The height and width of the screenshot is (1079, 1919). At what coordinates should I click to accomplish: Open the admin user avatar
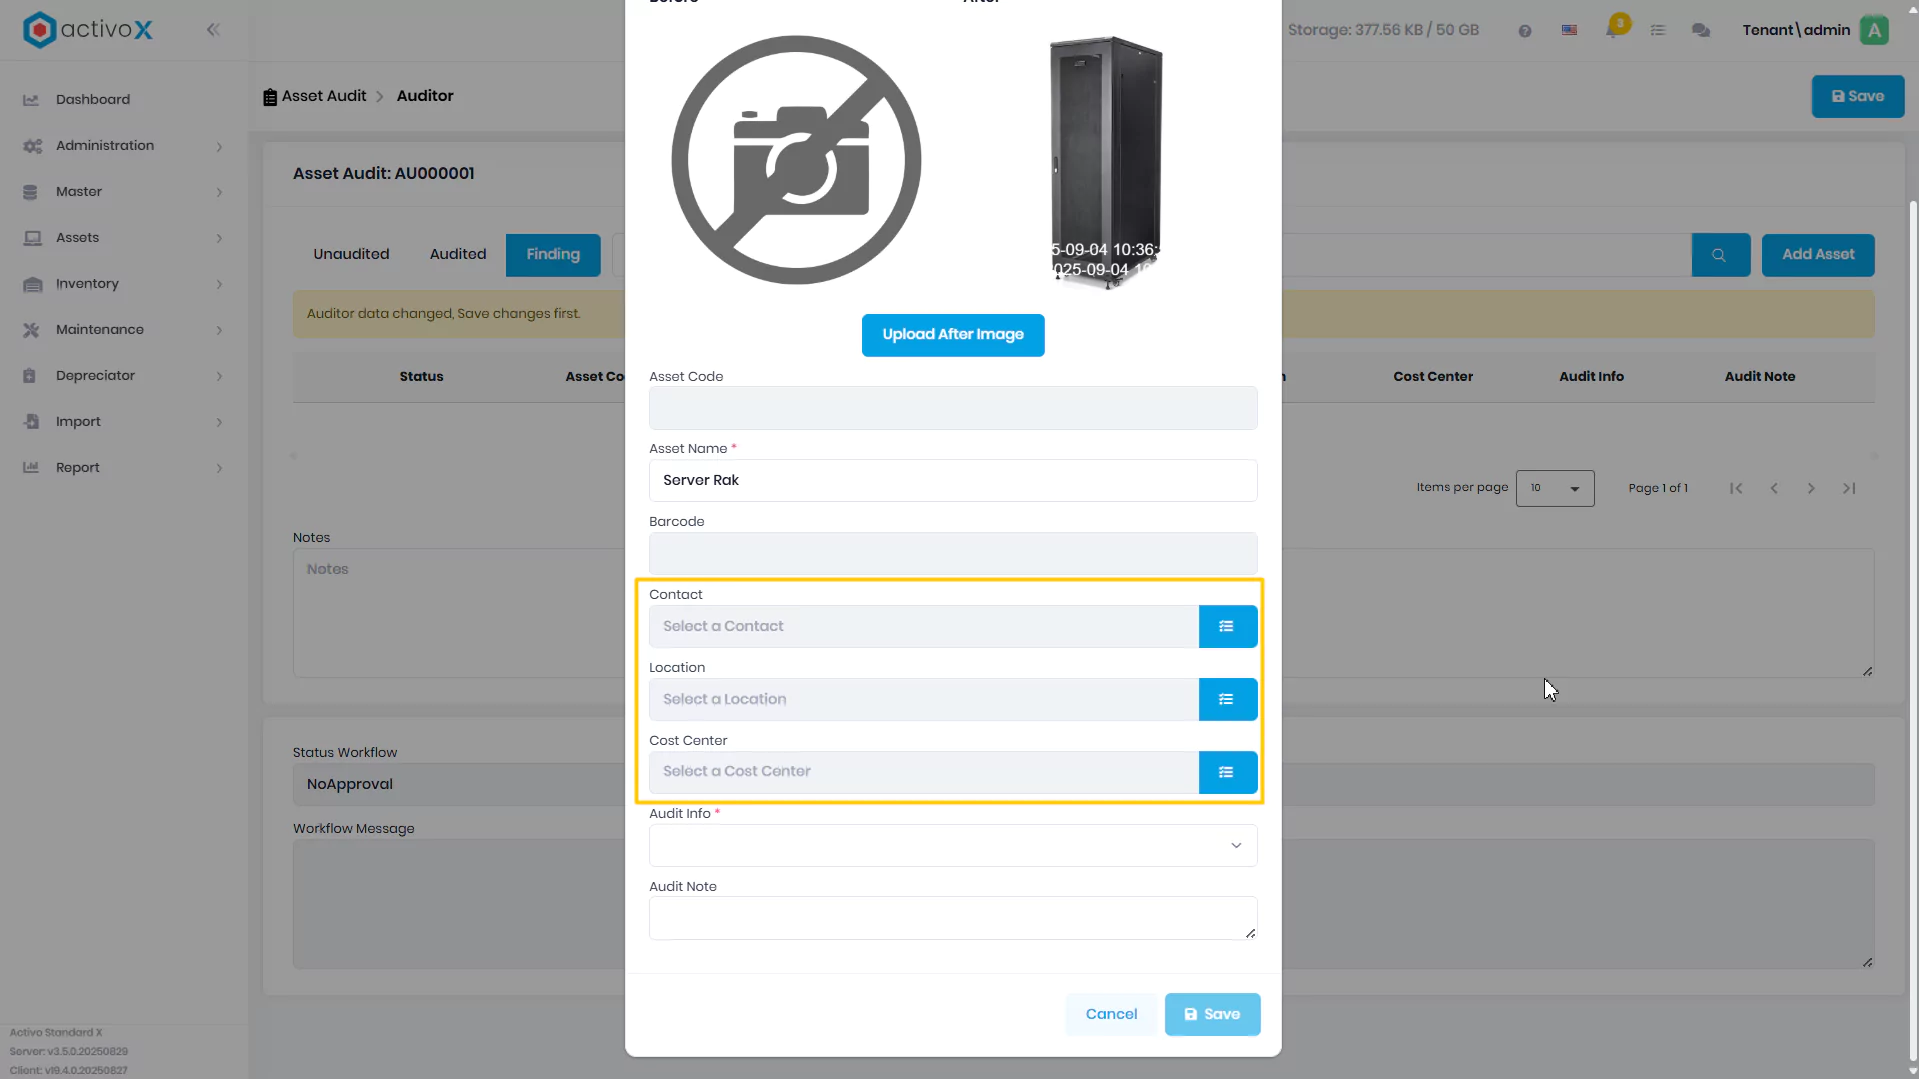[x=1874, y=30]
